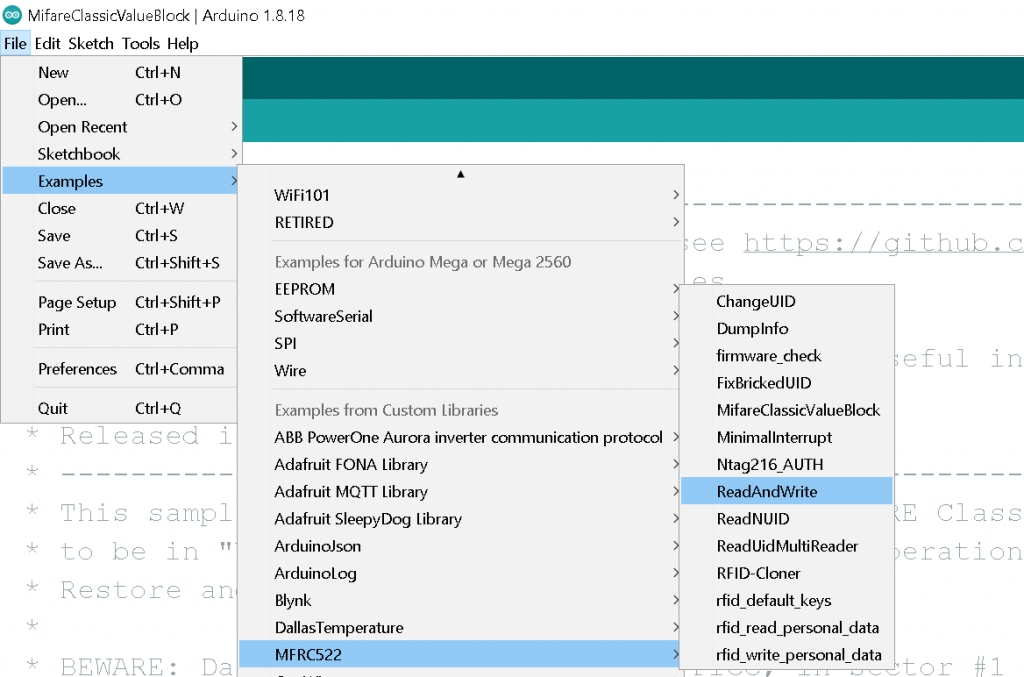The height and width of the screenshot is (677, 1024).
Task: Click Quit in the File menu
Action: pos(53,408)
